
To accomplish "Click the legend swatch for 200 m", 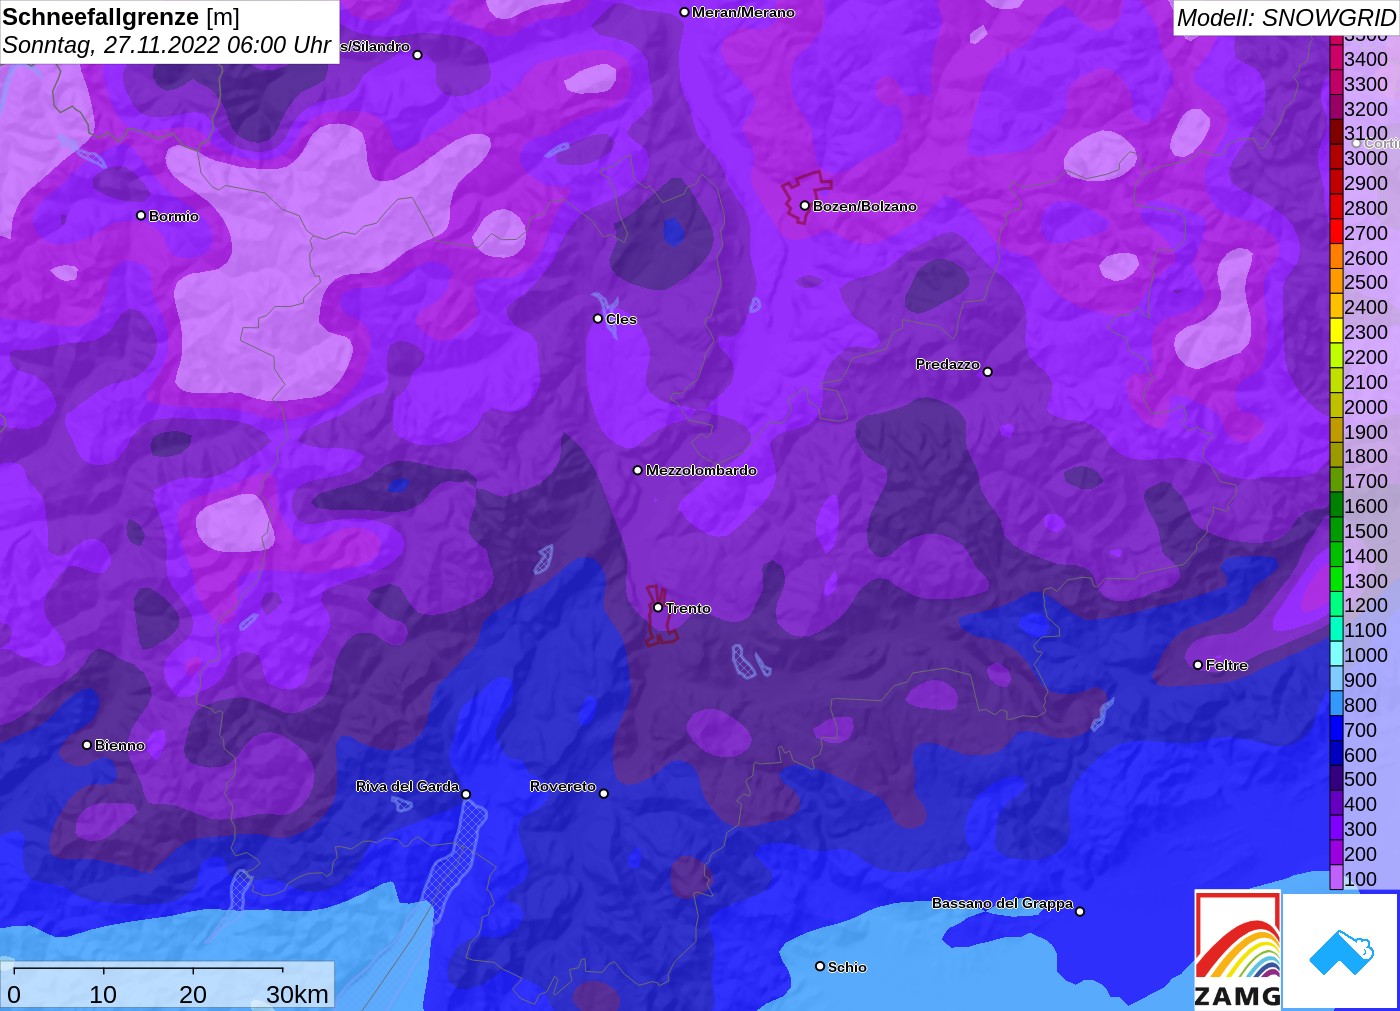I will click(1336, 853).
